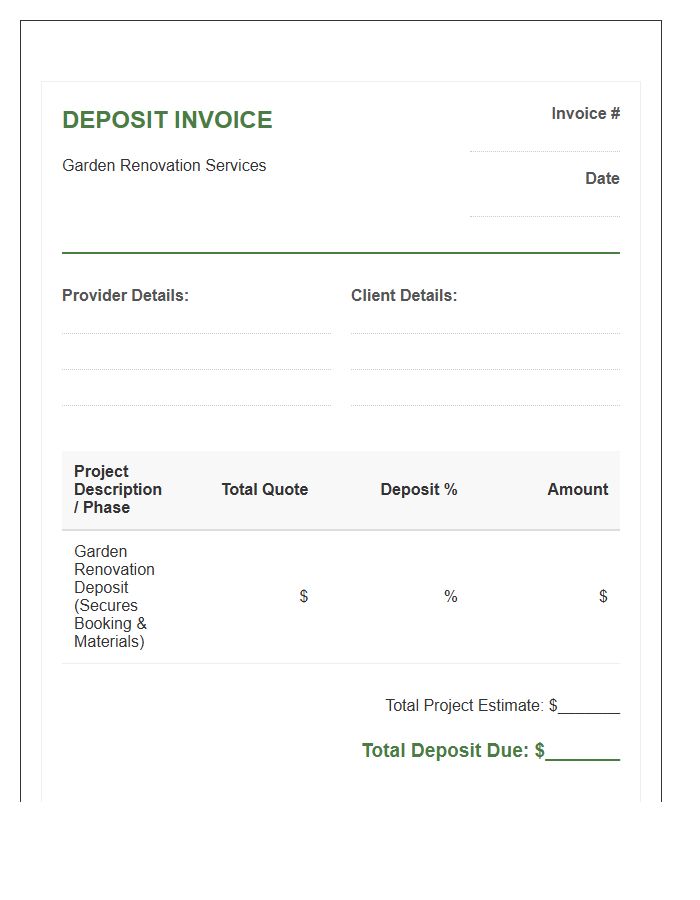Click the Garden Renovation Deposit description cell
700x900 pixels.
point(114,596)
